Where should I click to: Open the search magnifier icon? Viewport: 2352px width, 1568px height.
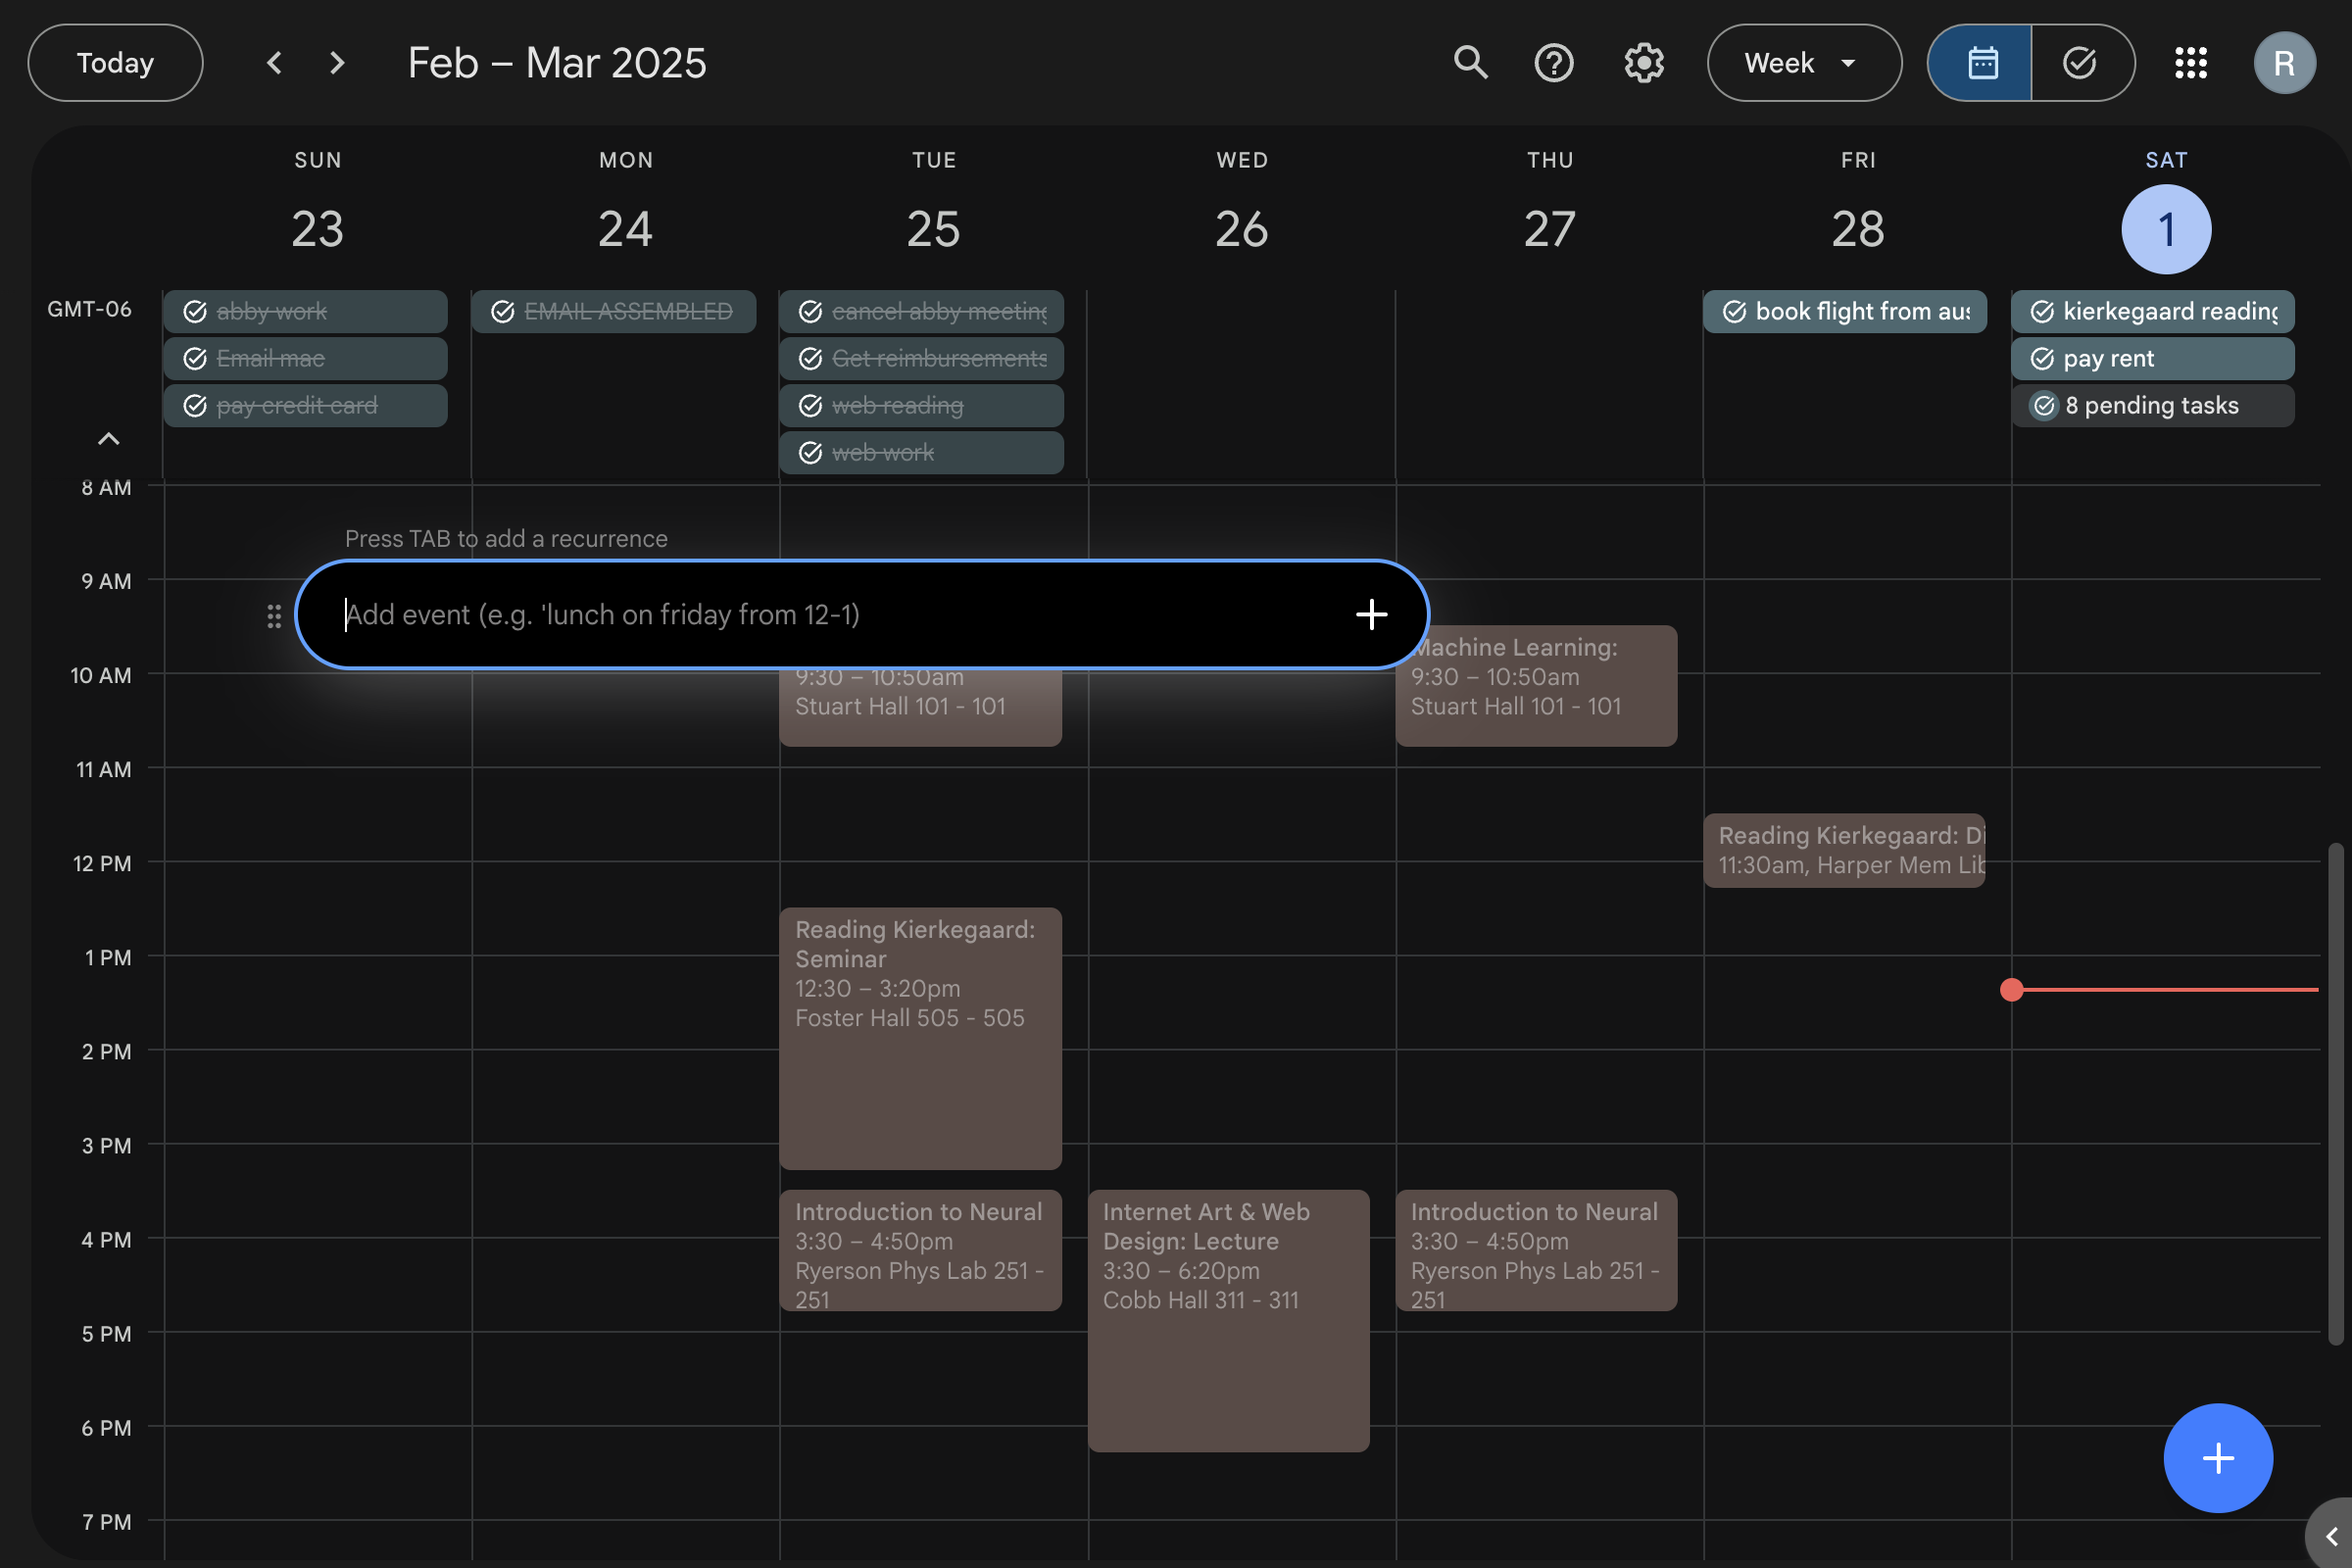coord(1470,62)
